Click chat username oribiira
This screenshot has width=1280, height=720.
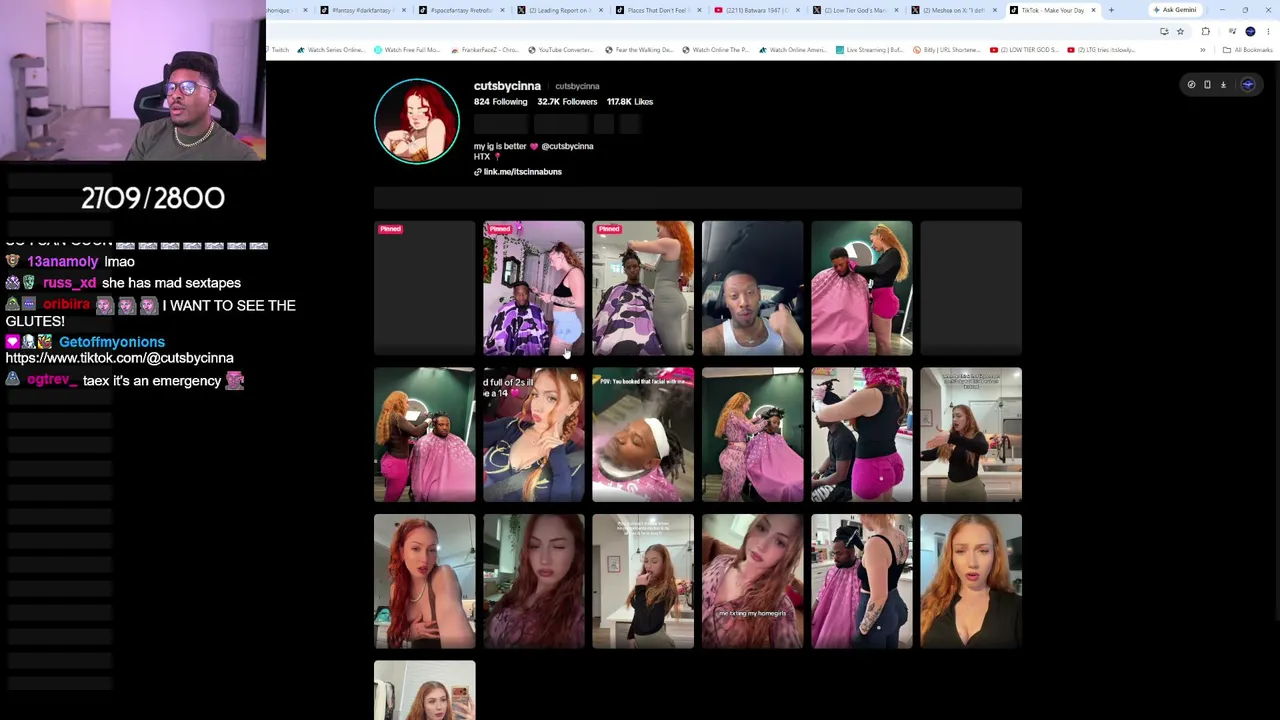[66, 304]
